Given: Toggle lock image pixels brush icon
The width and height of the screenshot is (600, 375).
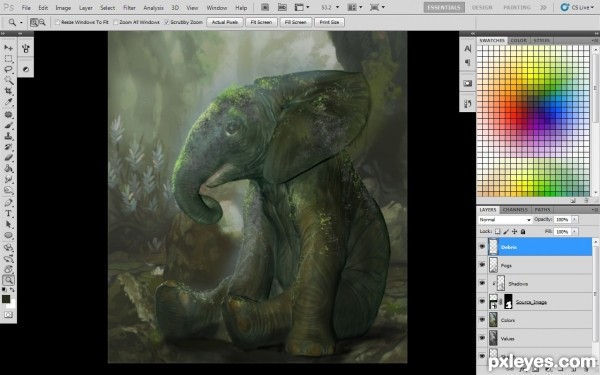Looking at the screenshot, I should point(506,232).
